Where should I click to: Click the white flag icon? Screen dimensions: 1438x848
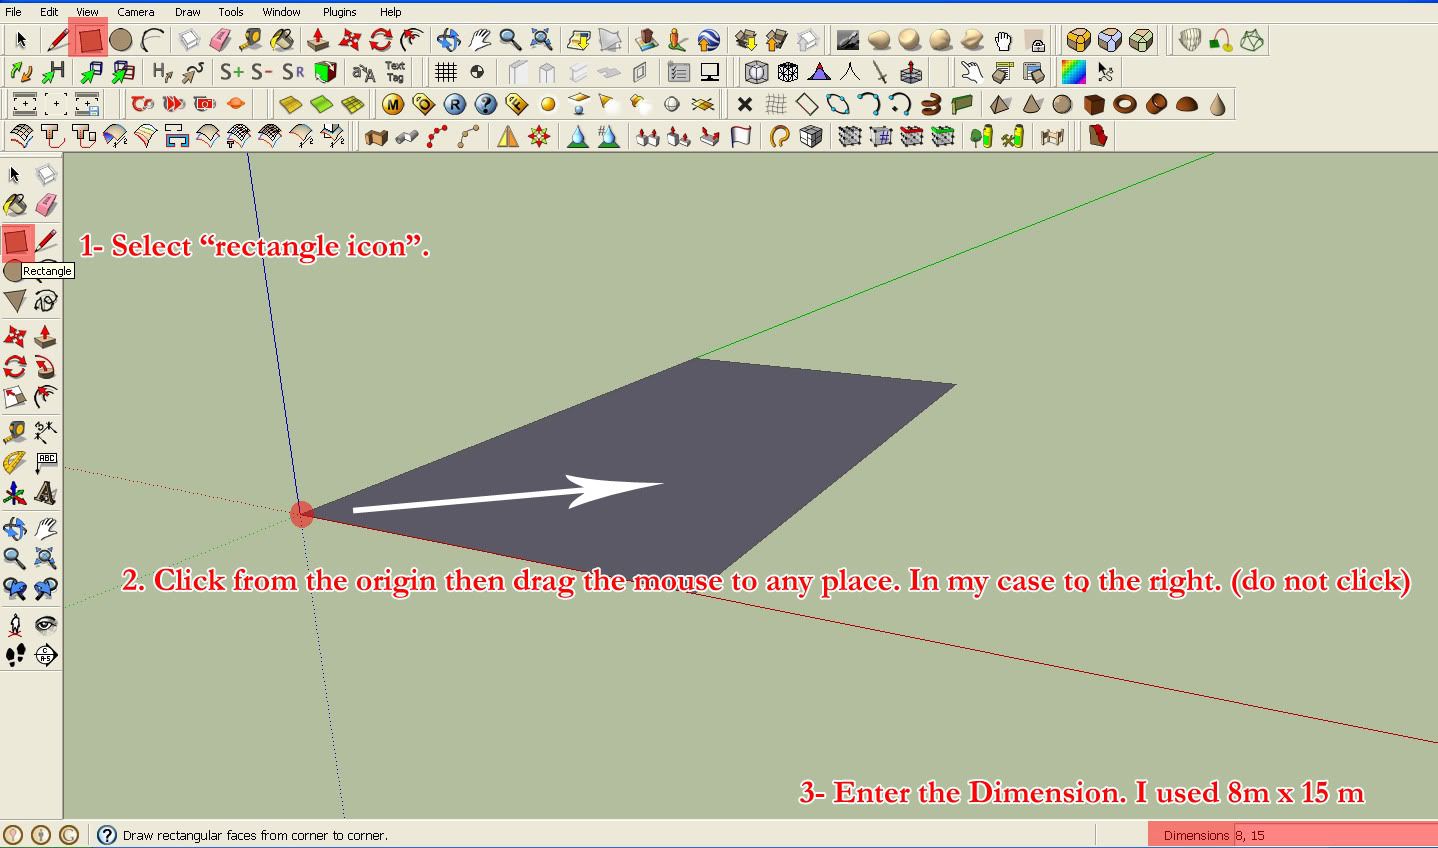click(741, 136)
